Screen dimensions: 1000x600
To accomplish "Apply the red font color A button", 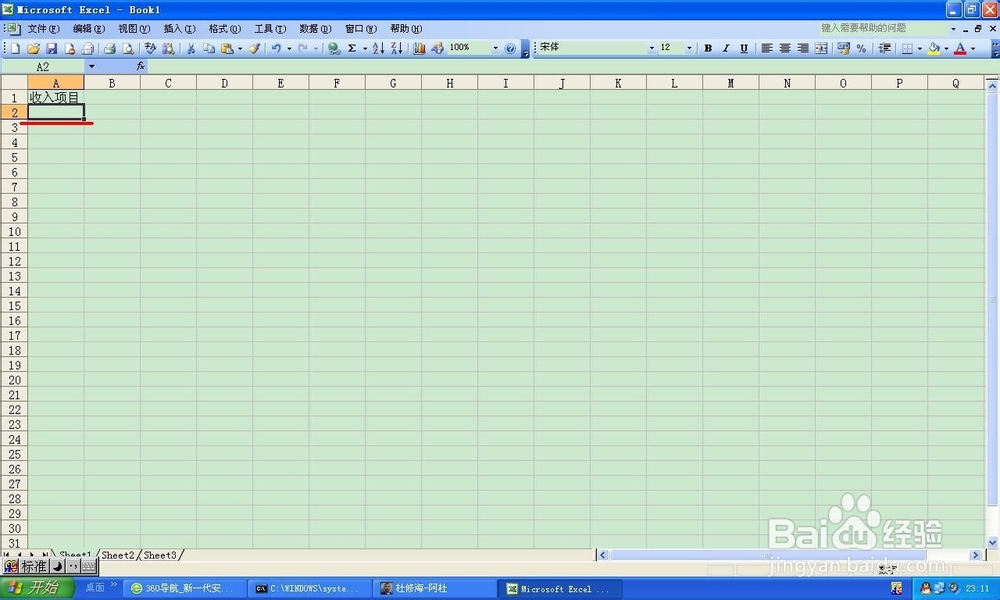I will click(960, 48).
